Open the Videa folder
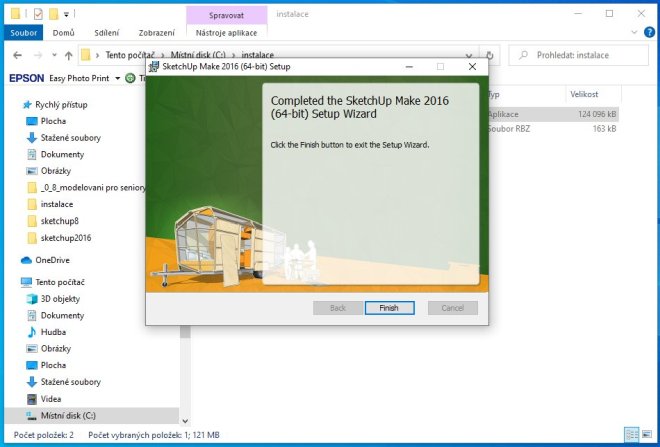 coord(51,399)
